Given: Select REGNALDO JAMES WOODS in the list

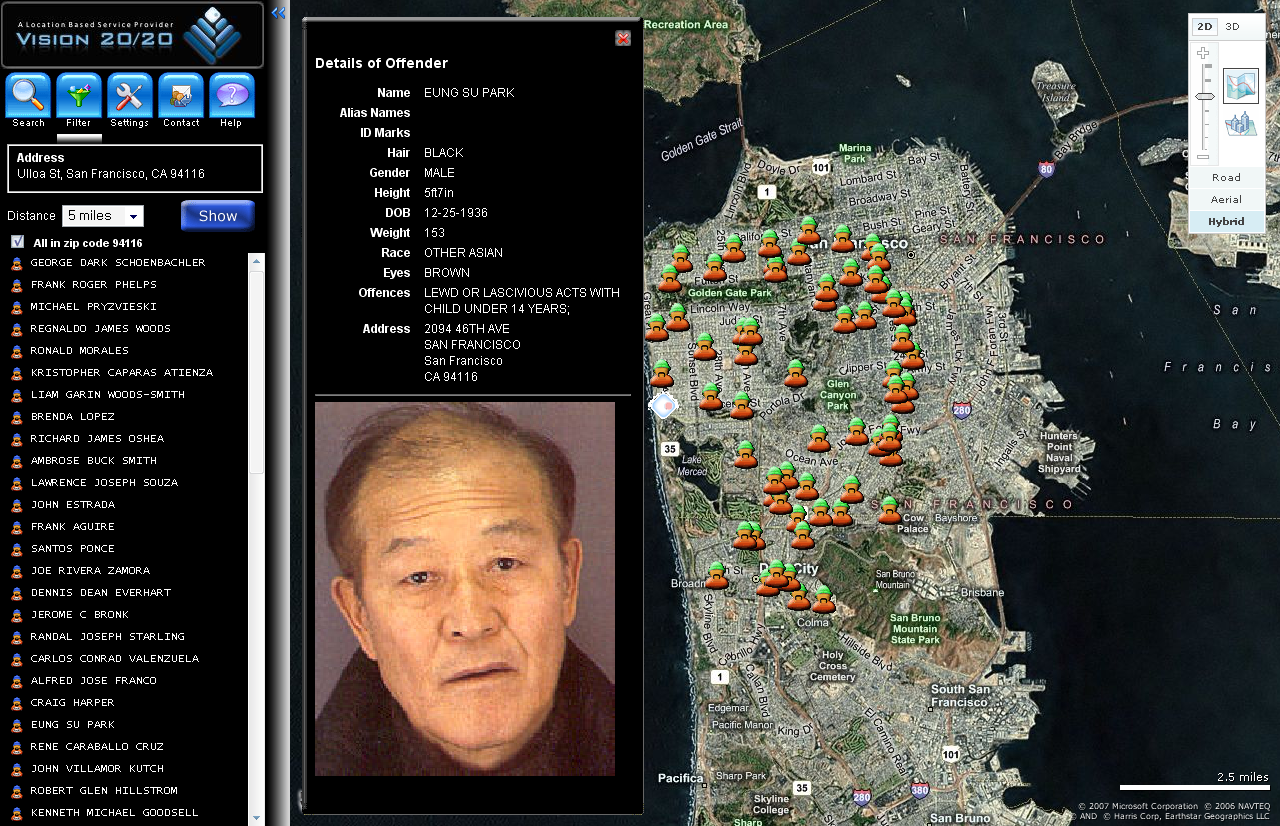Looking at the screenshot, I should pos(101,329).
